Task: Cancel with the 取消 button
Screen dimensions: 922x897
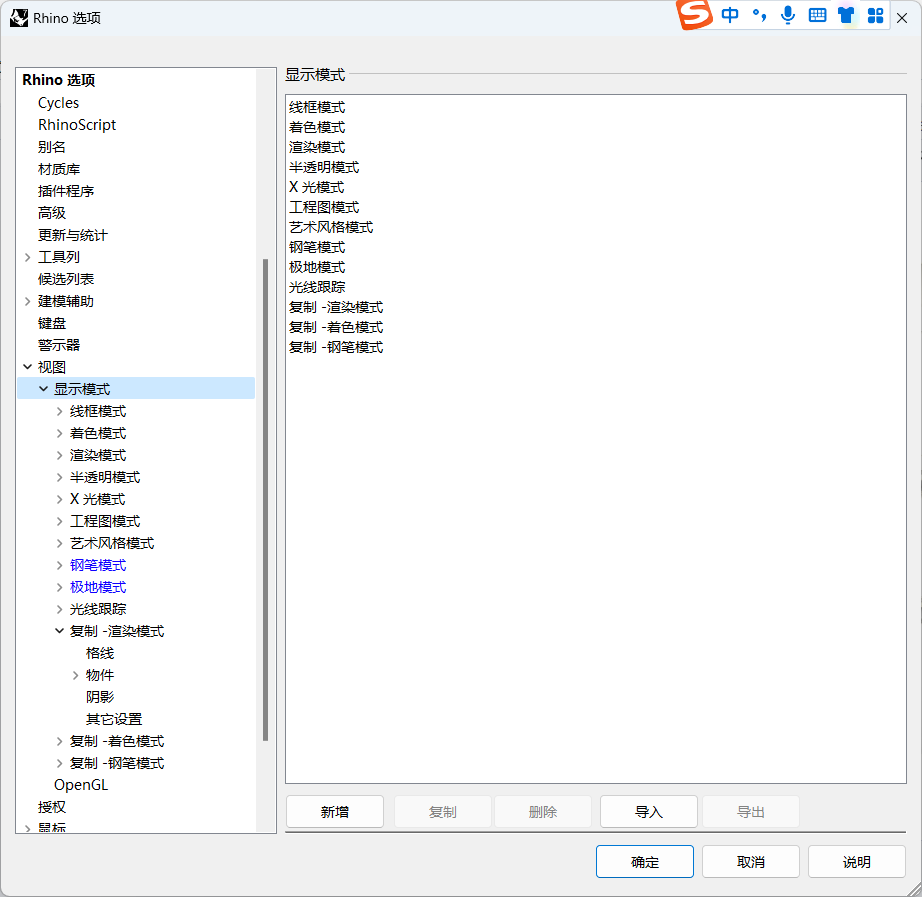Action: click(x=750, y=862)
